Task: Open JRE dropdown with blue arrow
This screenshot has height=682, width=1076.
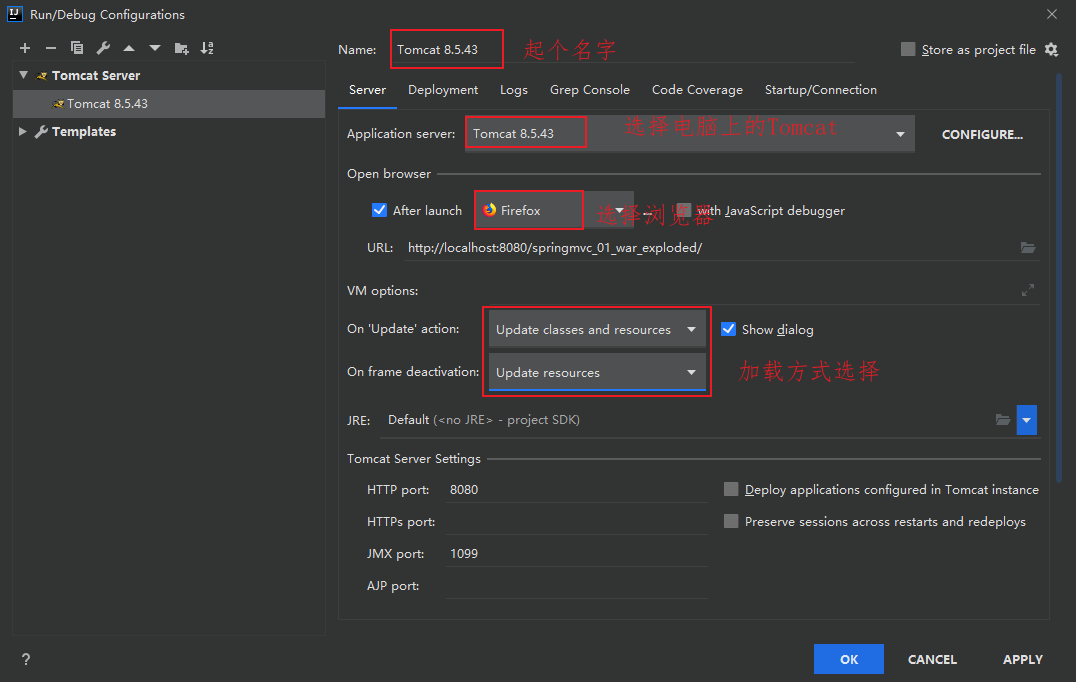Action: (x=1027, y=420)
